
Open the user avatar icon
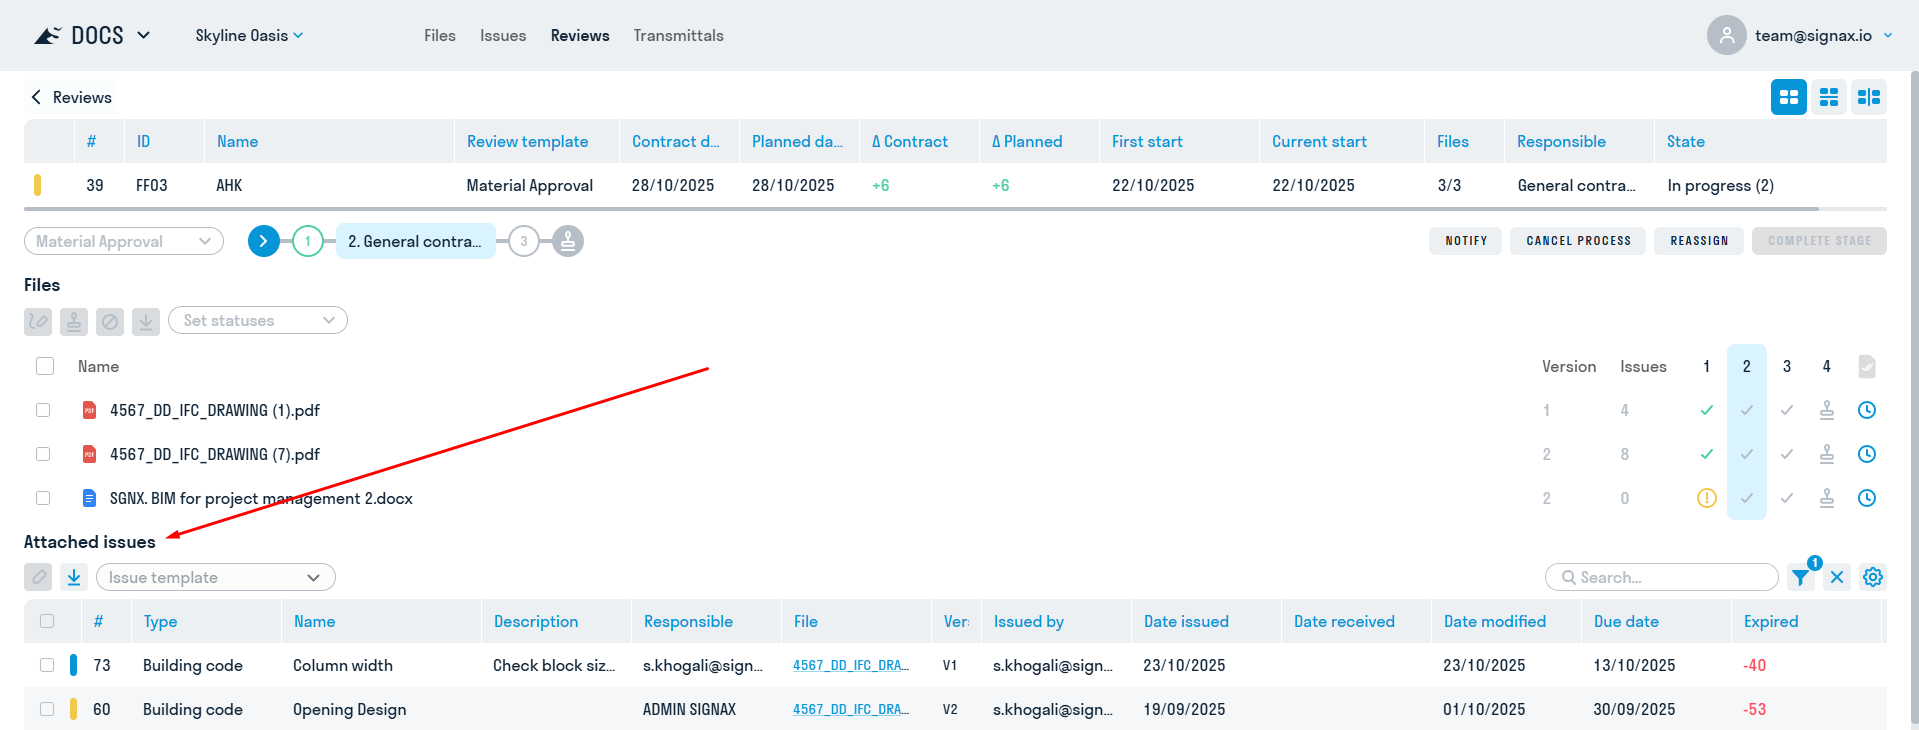(x=1726, y=35)
